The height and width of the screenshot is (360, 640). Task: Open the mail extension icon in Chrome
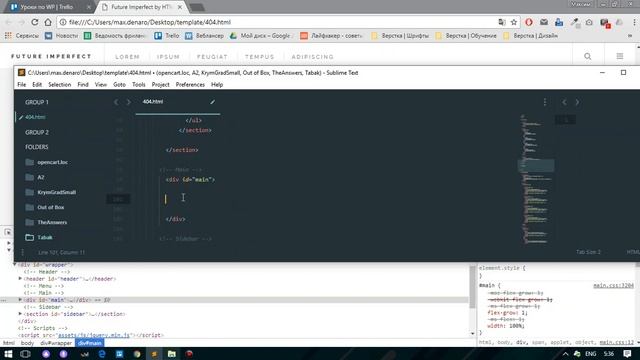click(x=544, y=22)
